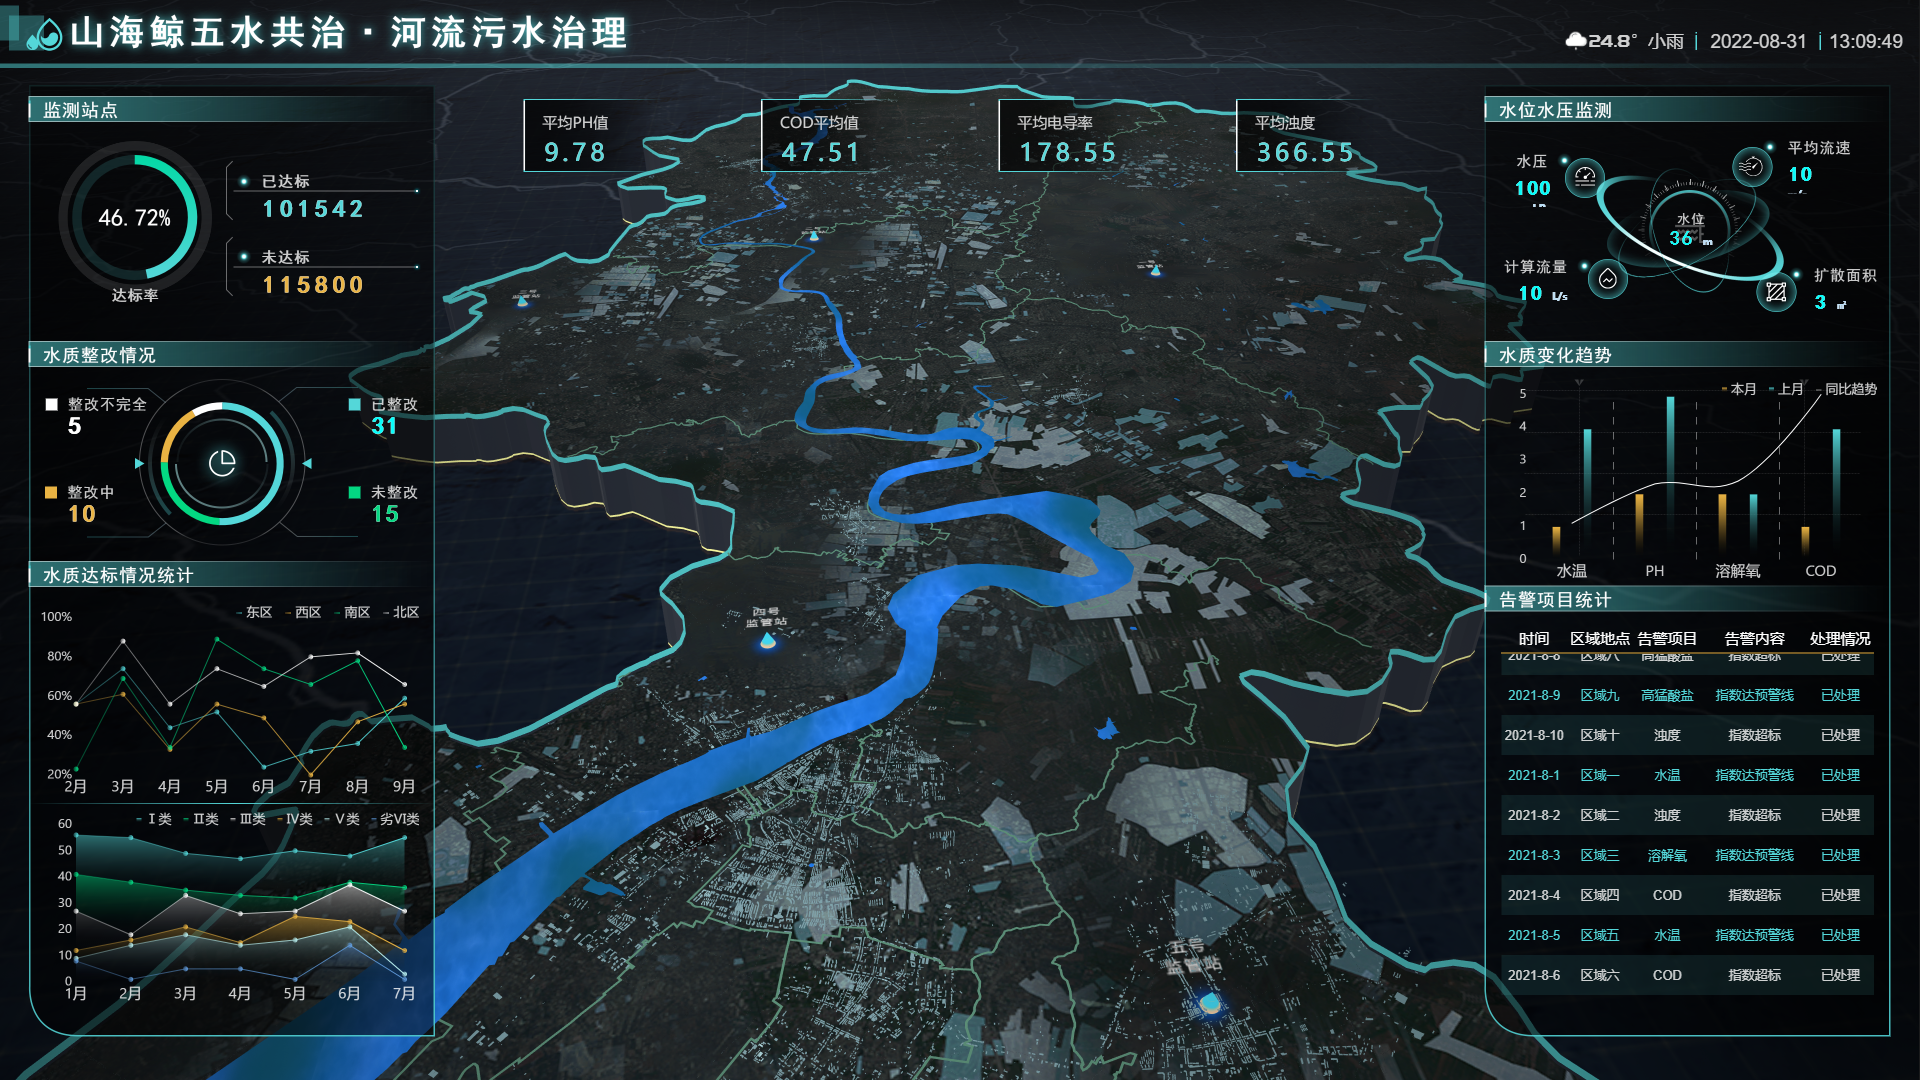Select the 水压 gauge icon
Screen dimensions: 1920x1080
click(x=1584, y=178)
